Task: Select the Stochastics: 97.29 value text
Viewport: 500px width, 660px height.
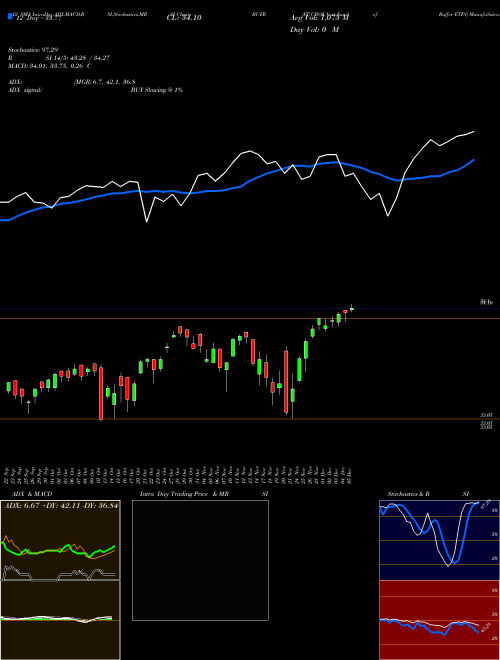Action: click(31, 50)
